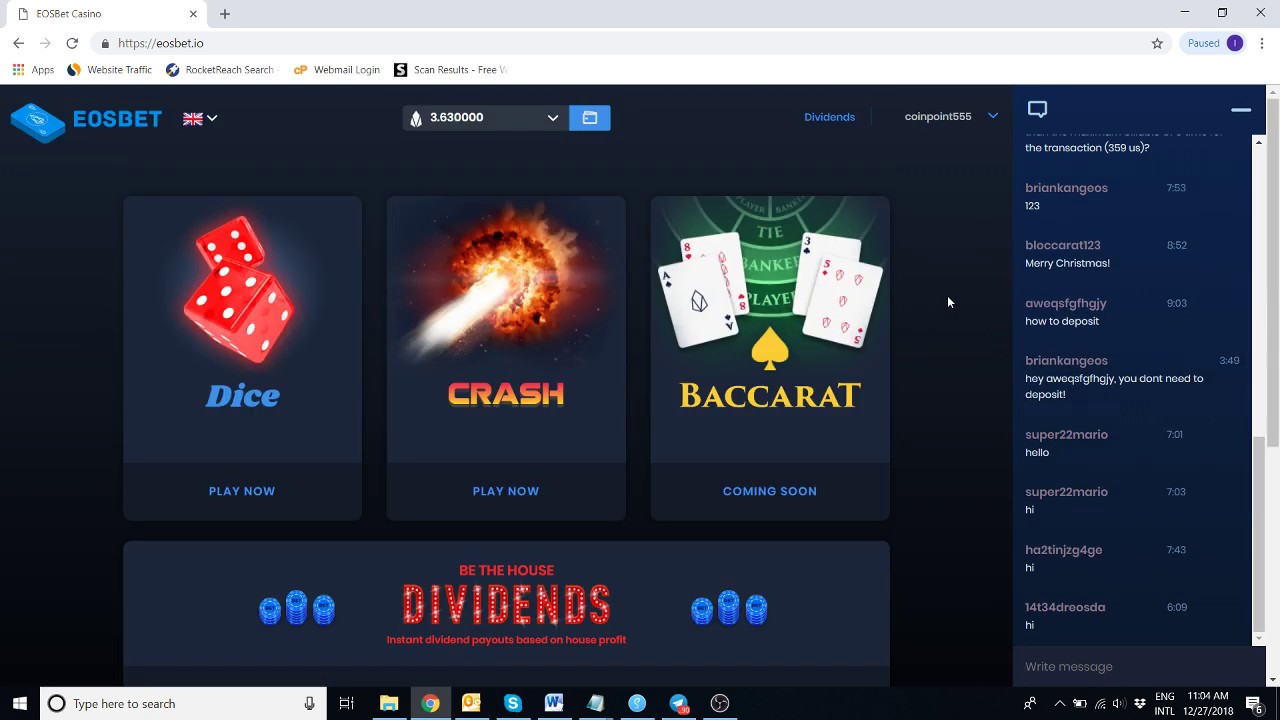Open the RocketReach Search bookmark
The image size is (1280, 720).
pos(219,70)
